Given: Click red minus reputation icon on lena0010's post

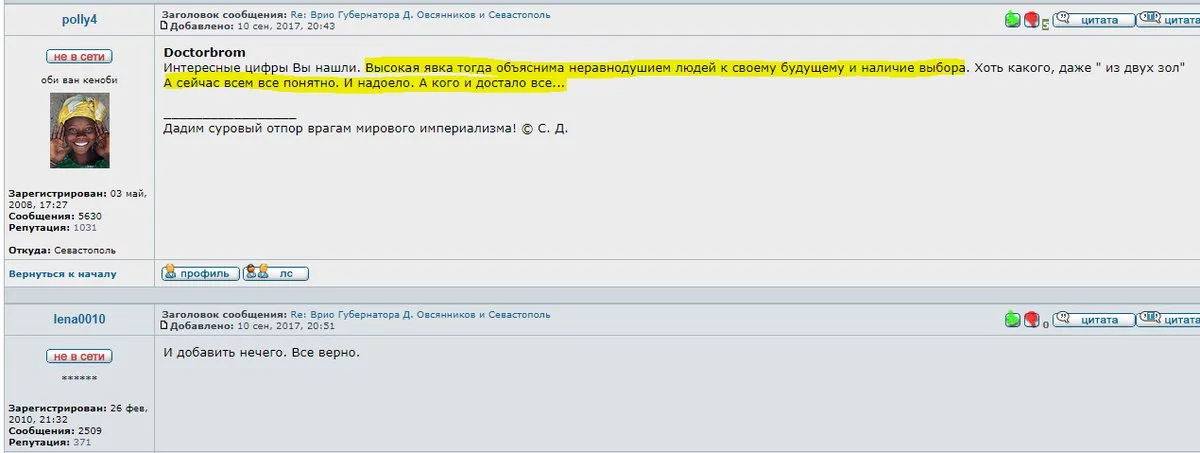Looking at the screenshot, I should point(1031,320).
